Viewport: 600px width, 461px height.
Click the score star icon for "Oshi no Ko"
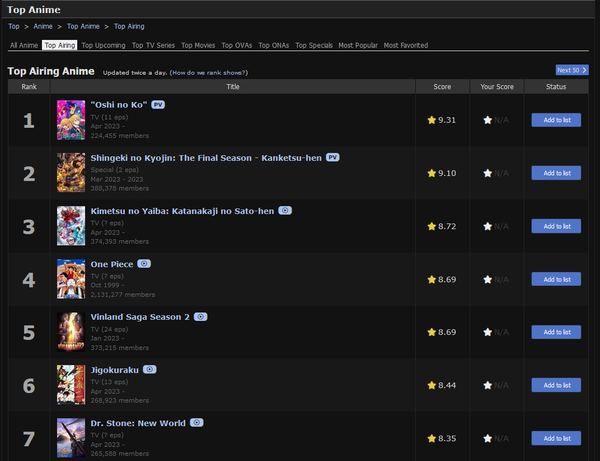(x=432, y=120)
